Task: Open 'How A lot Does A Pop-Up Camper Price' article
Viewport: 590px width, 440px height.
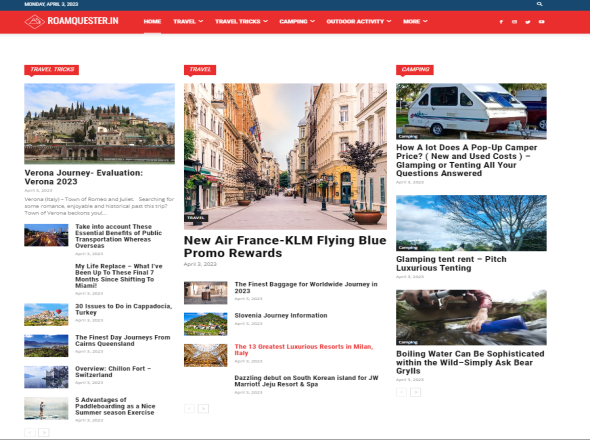Action: click(467, 160)
